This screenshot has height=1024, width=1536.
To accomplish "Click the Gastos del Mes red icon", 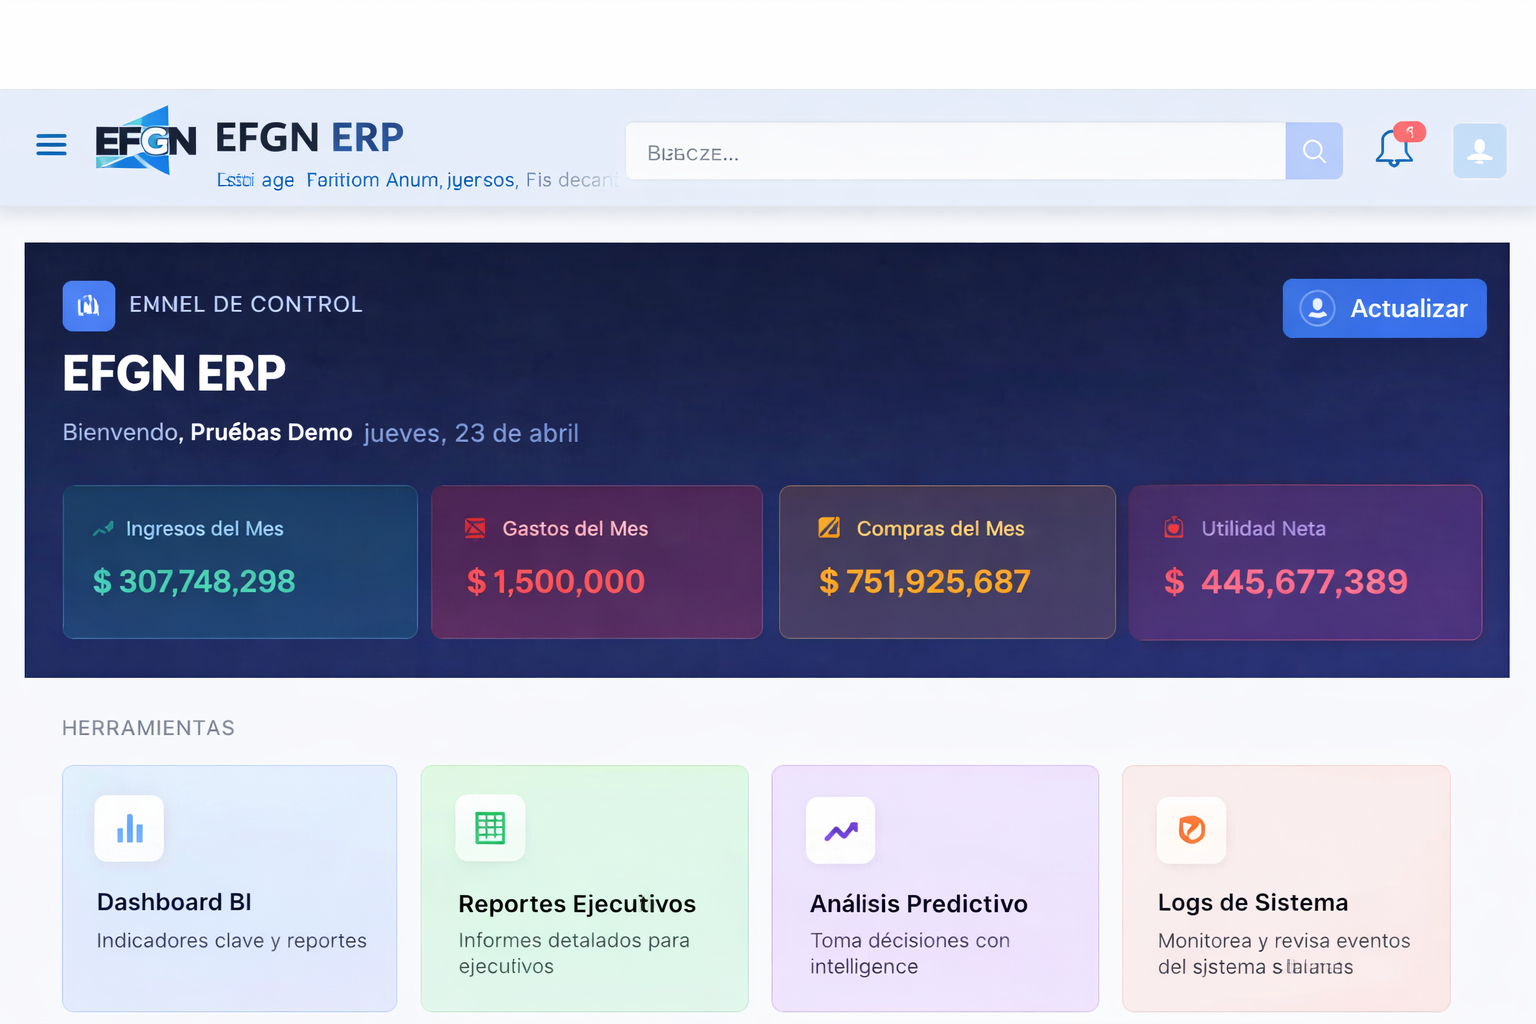I will coord(474,528).
